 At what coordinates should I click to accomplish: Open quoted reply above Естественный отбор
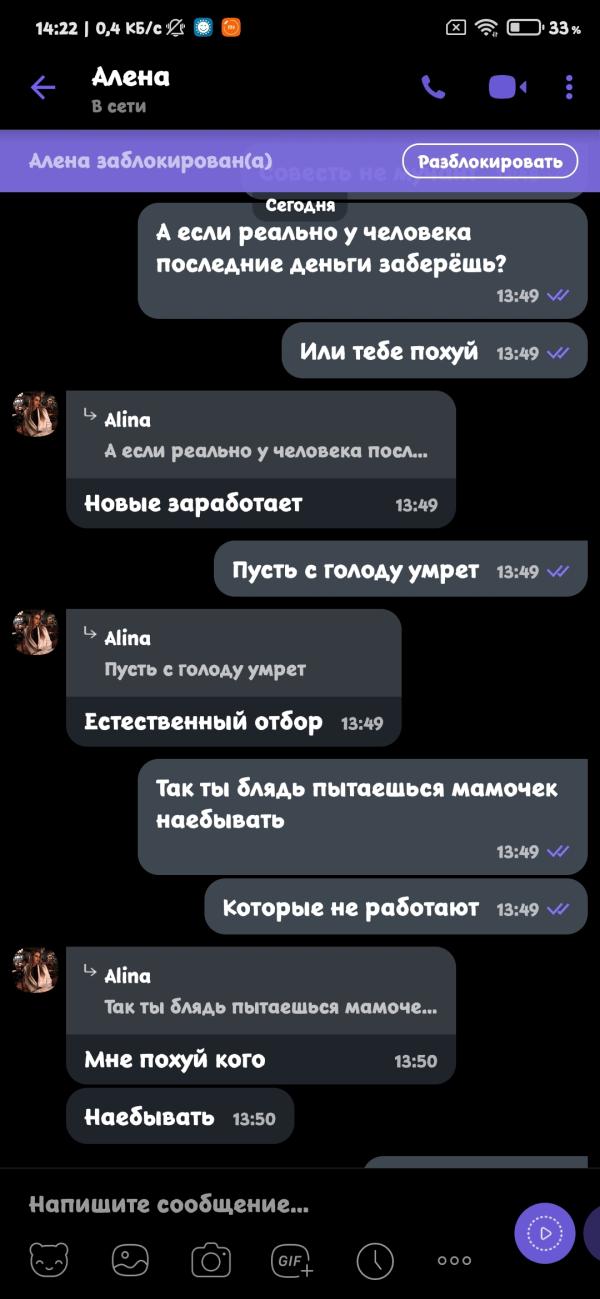pos(233,653)
